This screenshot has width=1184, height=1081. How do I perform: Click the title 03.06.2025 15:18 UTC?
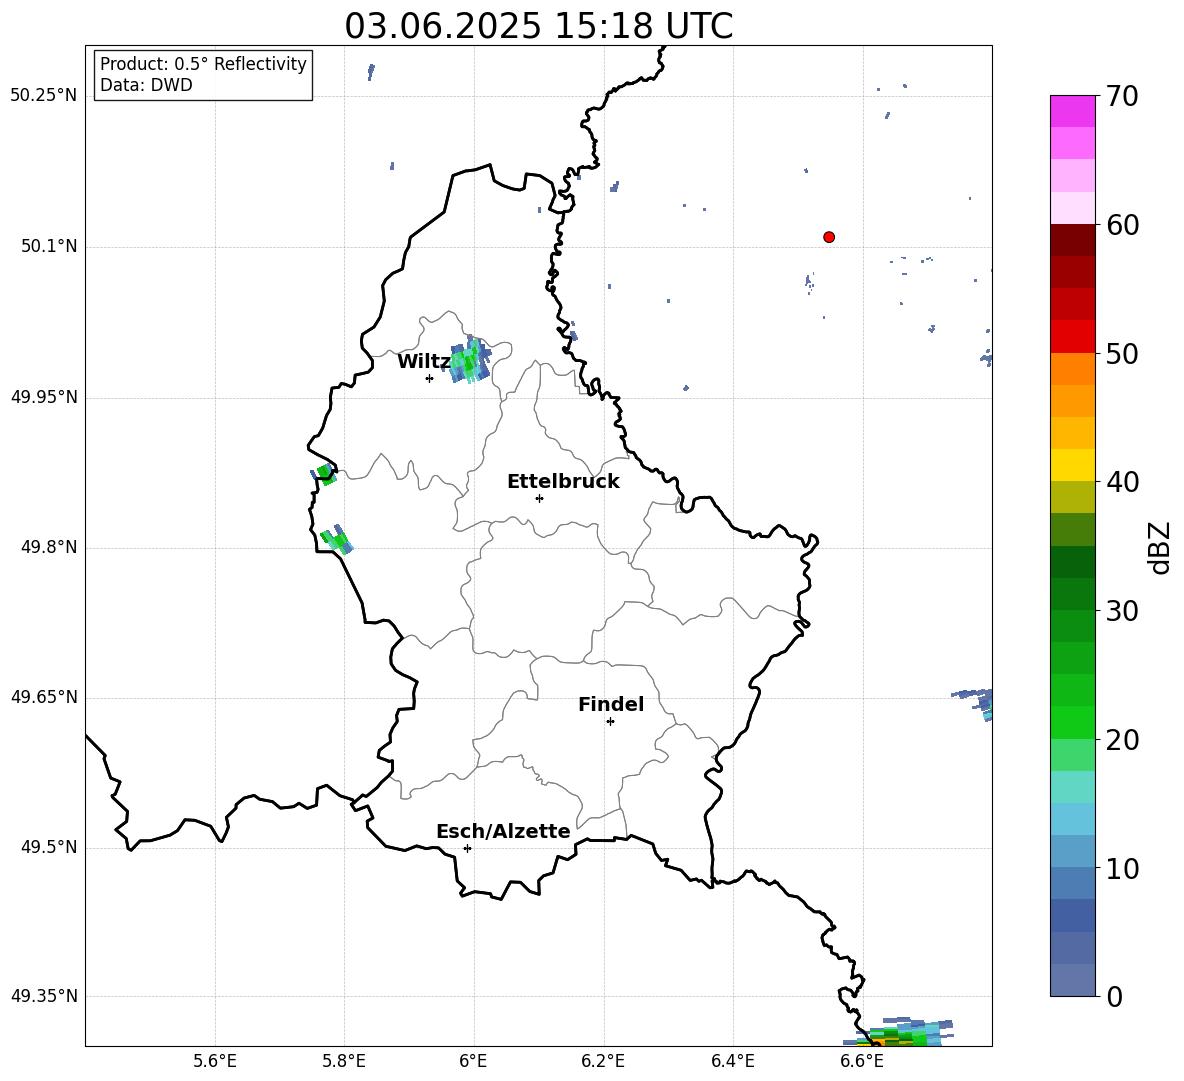click(x=538, y=26)
